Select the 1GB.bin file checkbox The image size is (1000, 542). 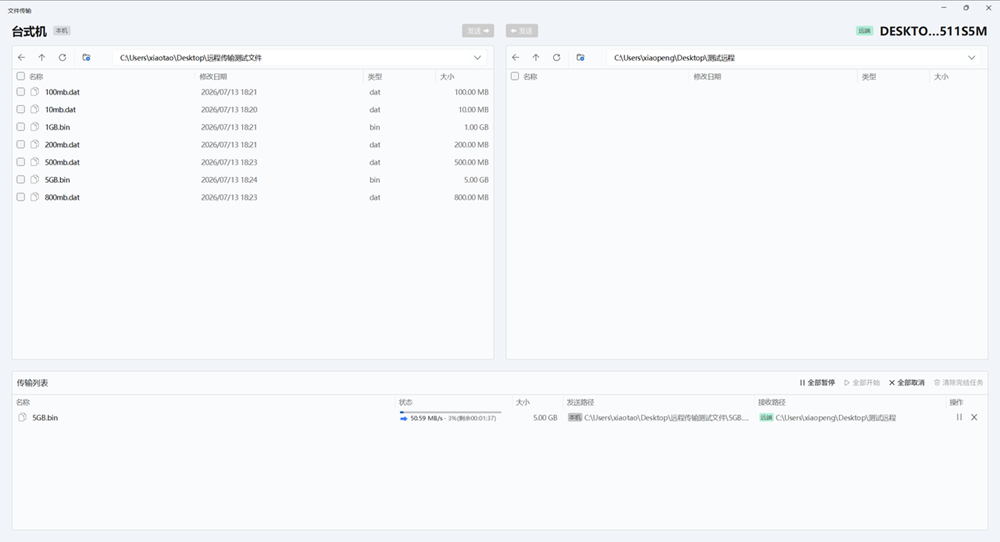[20, 127]
